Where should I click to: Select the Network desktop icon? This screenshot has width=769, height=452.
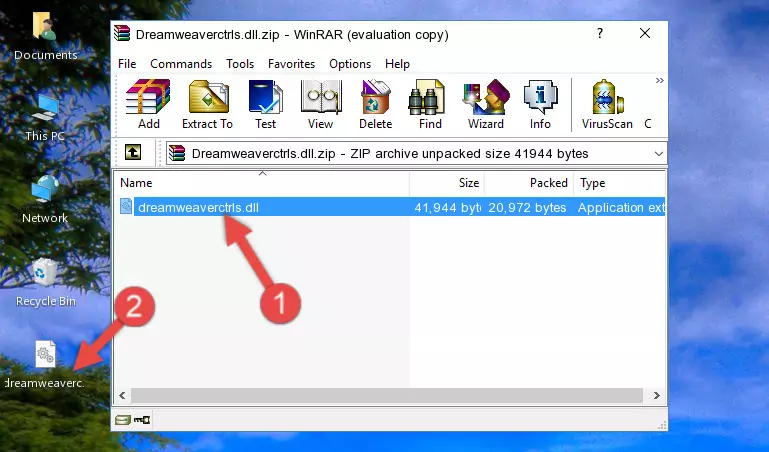45,199
